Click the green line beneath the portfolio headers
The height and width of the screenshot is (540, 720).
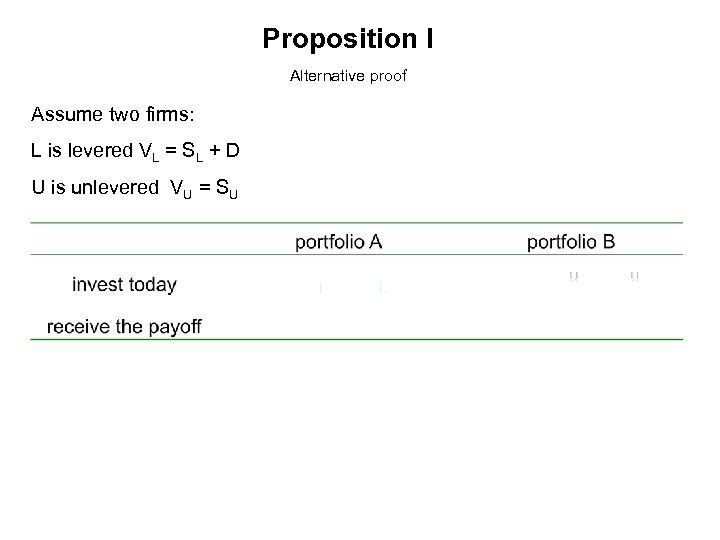click(356, 255)
